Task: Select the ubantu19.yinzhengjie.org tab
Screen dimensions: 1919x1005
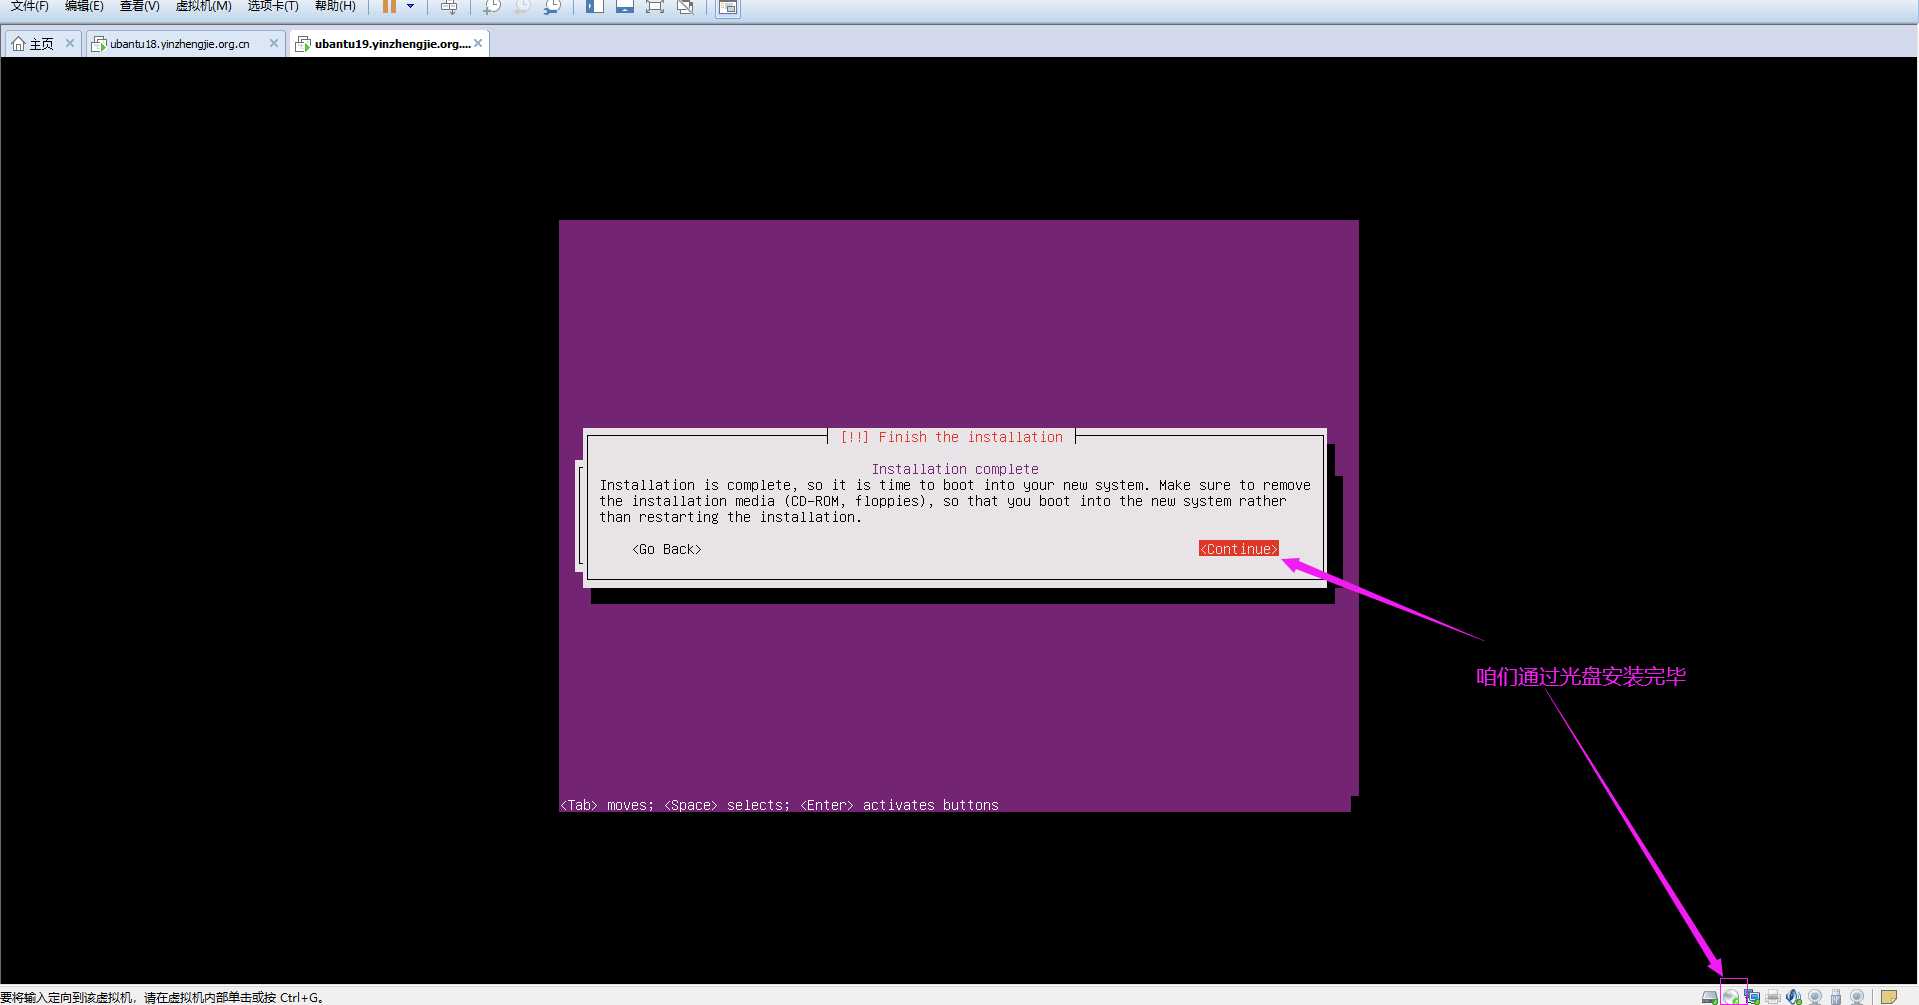Action: point(392,44)
